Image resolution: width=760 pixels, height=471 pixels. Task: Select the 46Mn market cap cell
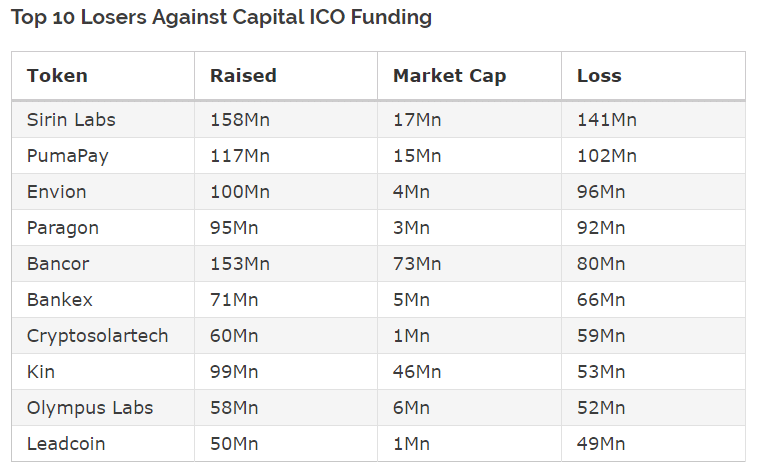tap(417, 372)
